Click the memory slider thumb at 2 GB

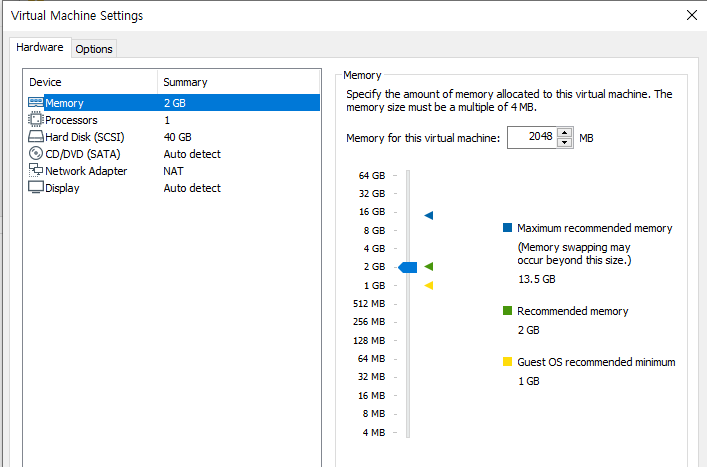point(408,267)
